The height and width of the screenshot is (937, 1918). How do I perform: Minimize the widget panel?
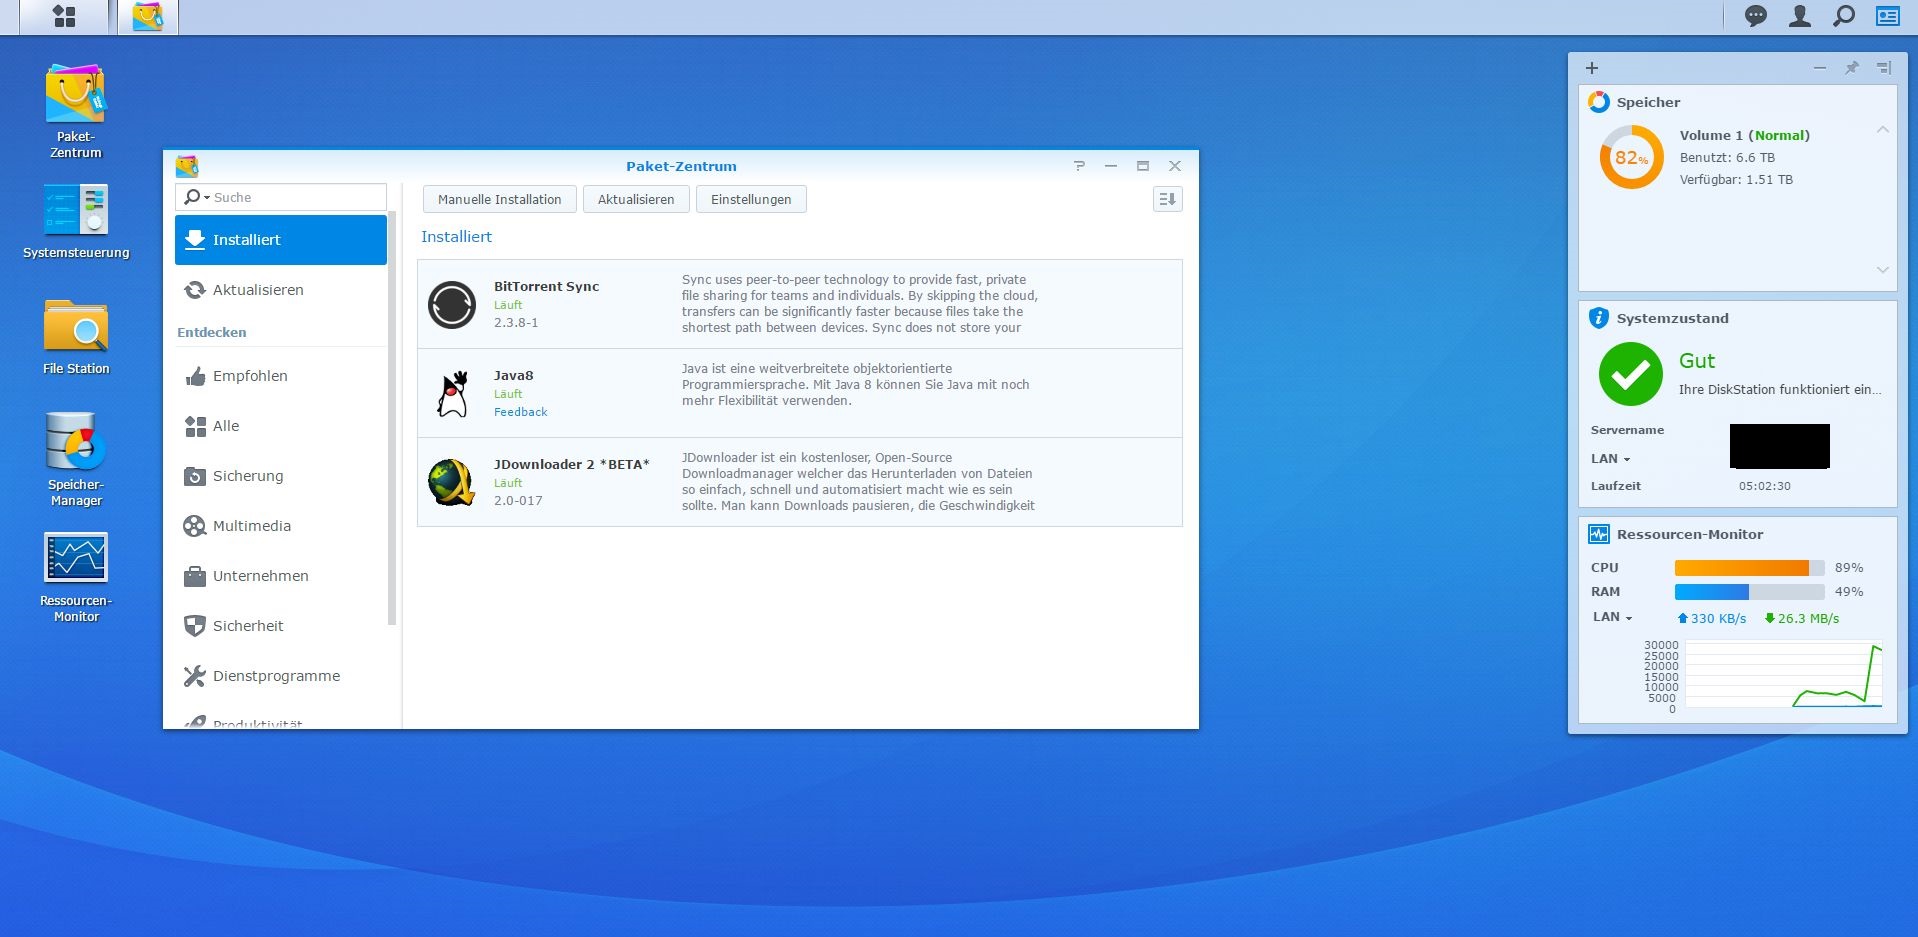tap(1820, 68)
